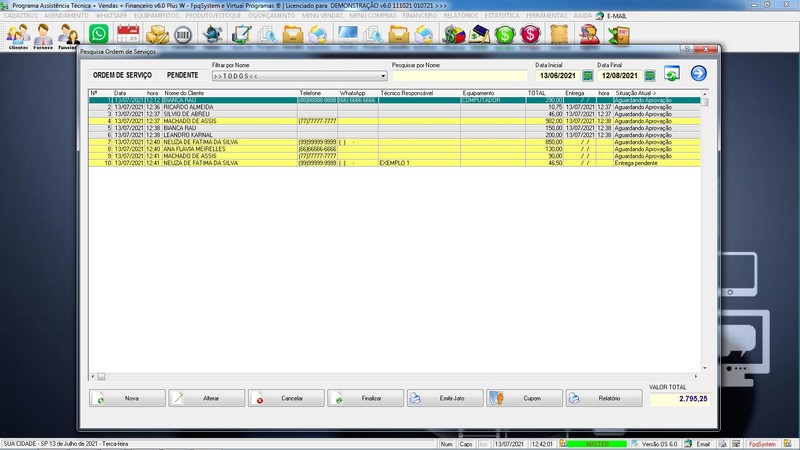Open the FINANCEIRO menu
Screen dimensions: 800x450
(420, 16)
